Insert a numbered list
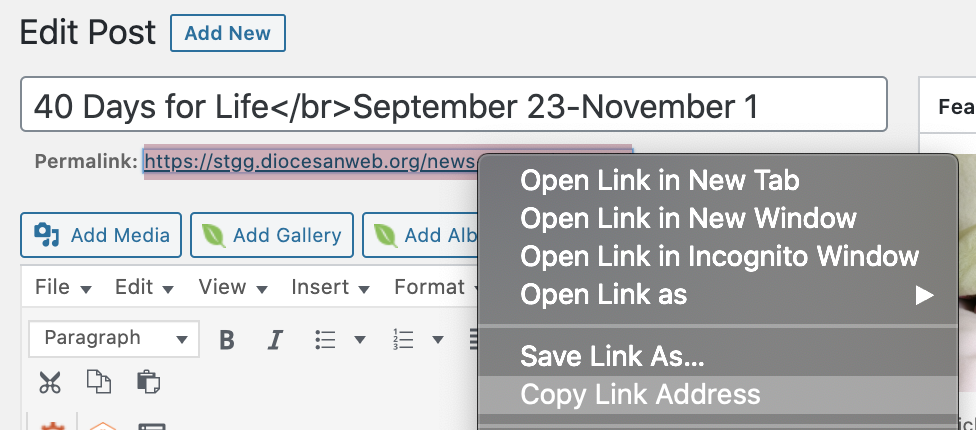 (404, 339)
